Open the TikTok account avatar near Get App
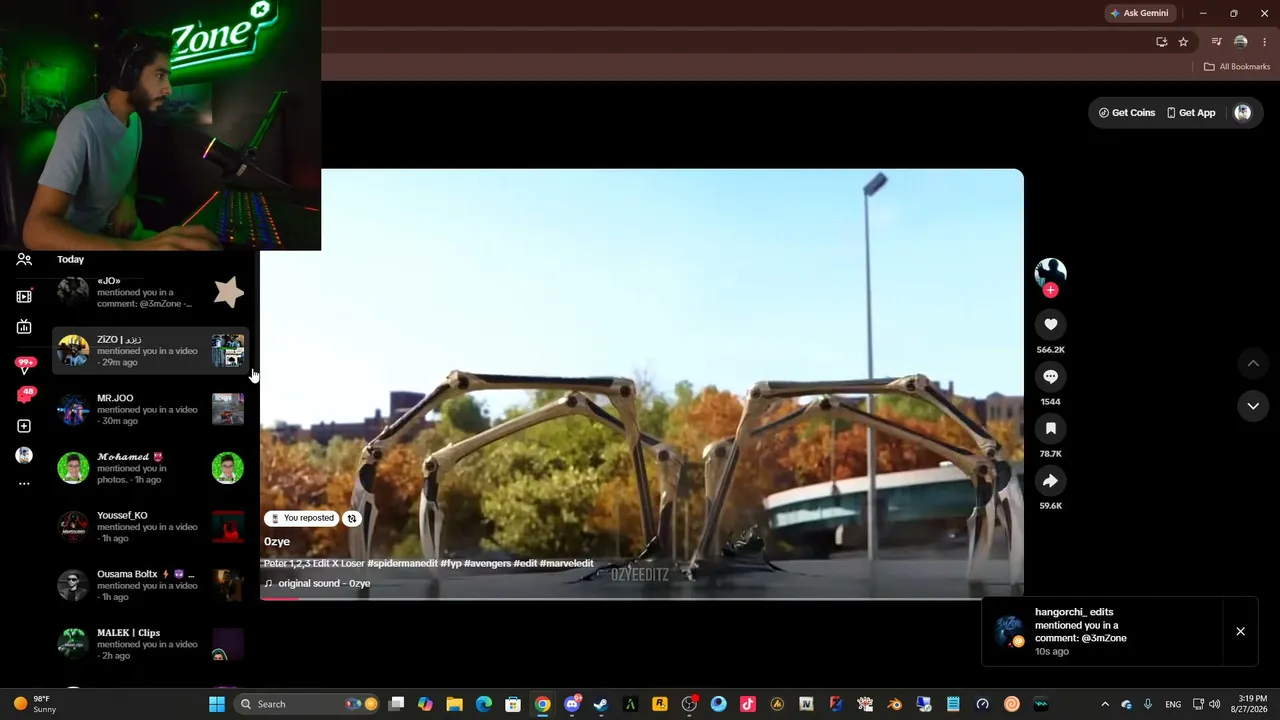 pos(1243,113)
